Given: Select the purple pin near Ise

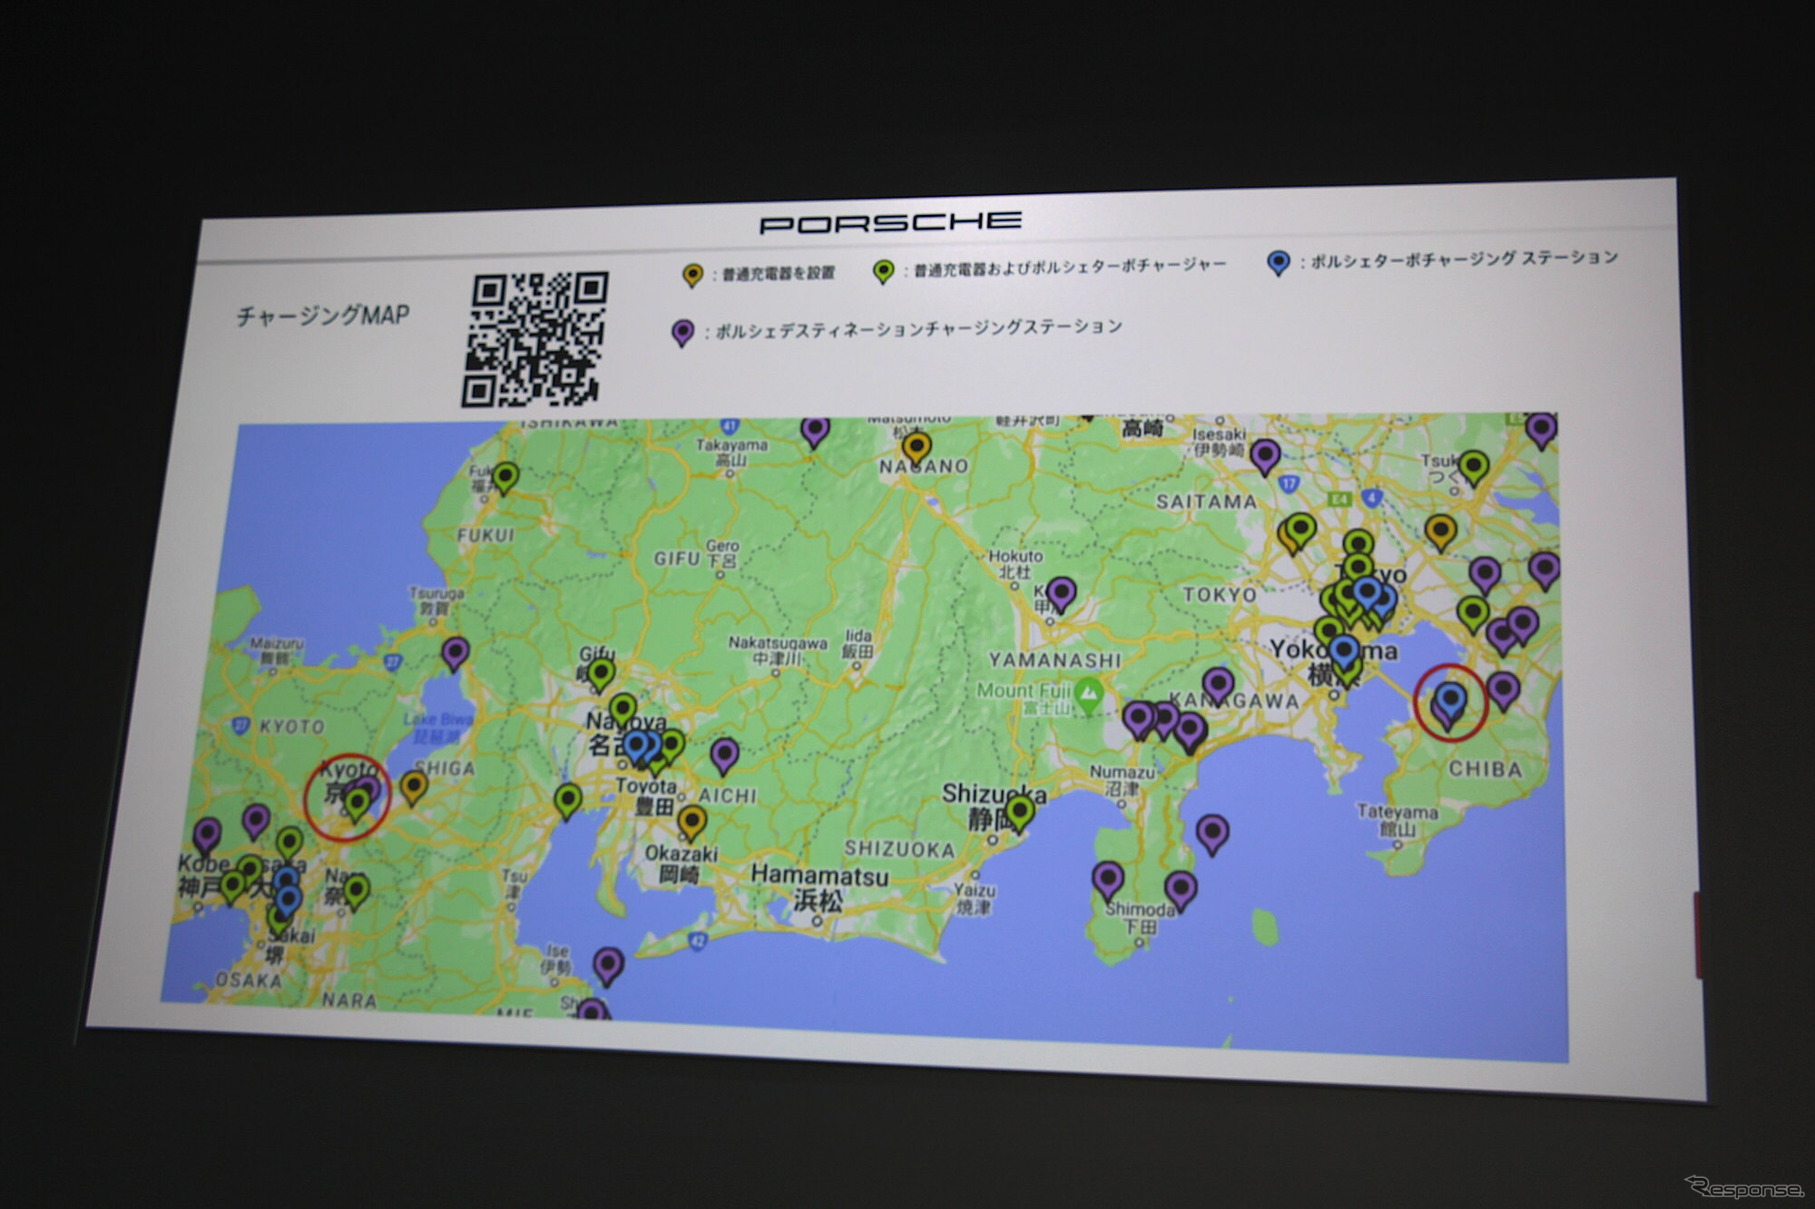Looking at the screenshot, I should pos(608,965).
